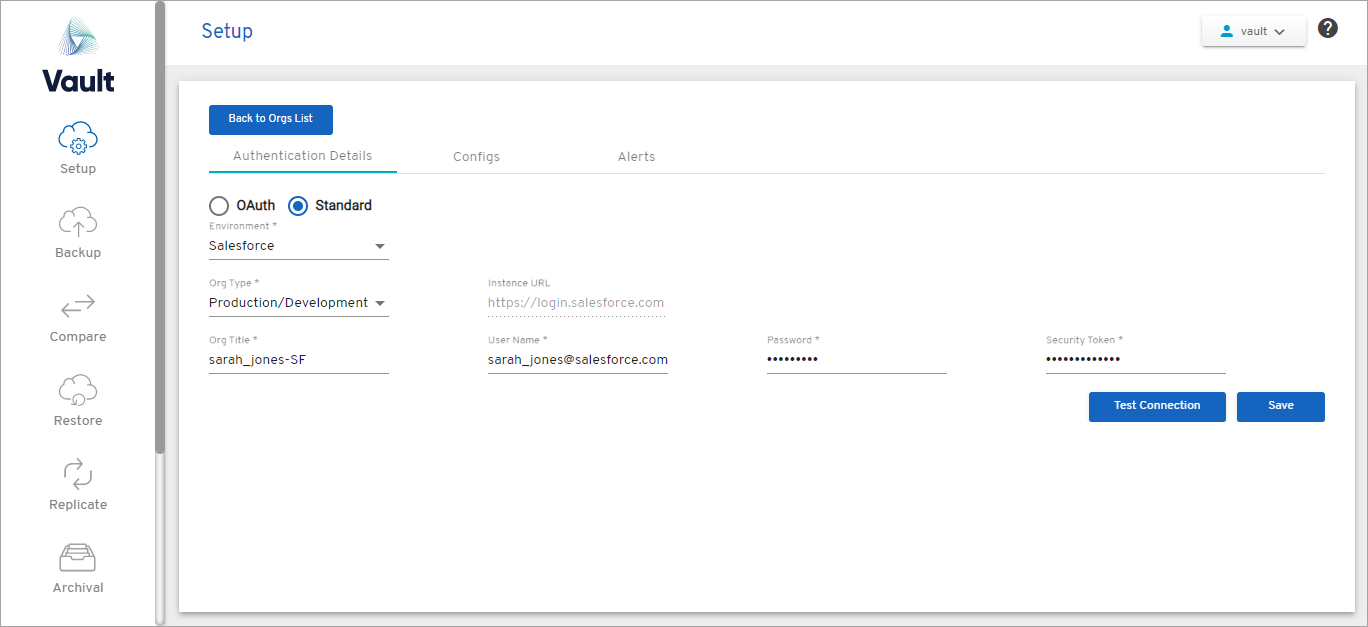
Task: Open the Restore cloud icon
Action: [x=78, y=389]
